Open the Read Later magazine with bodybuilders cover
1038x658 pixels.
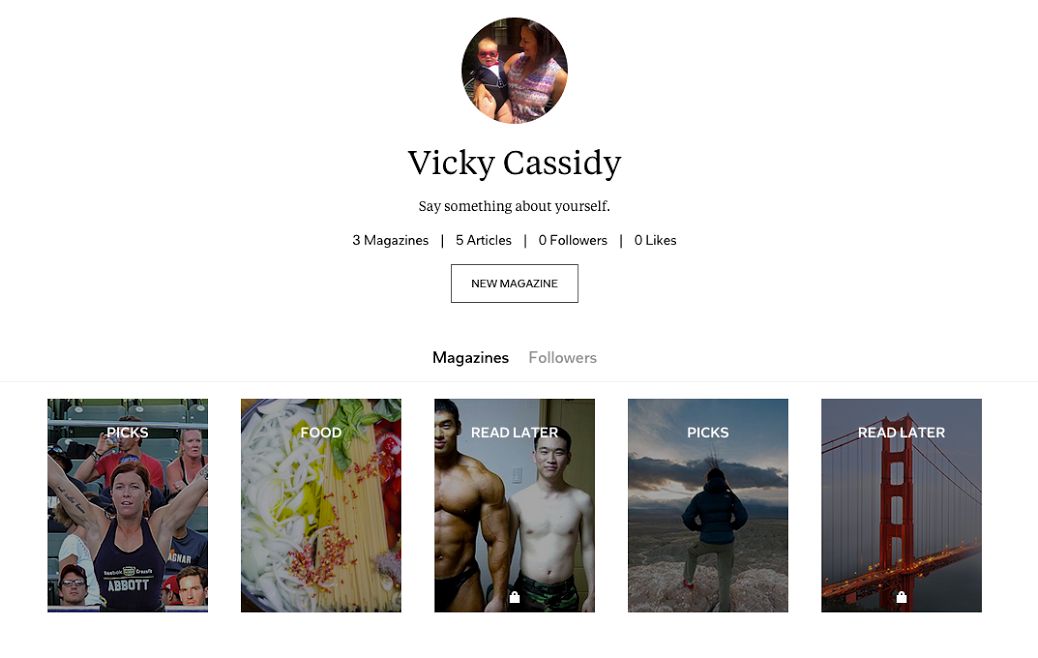[514, 505]
